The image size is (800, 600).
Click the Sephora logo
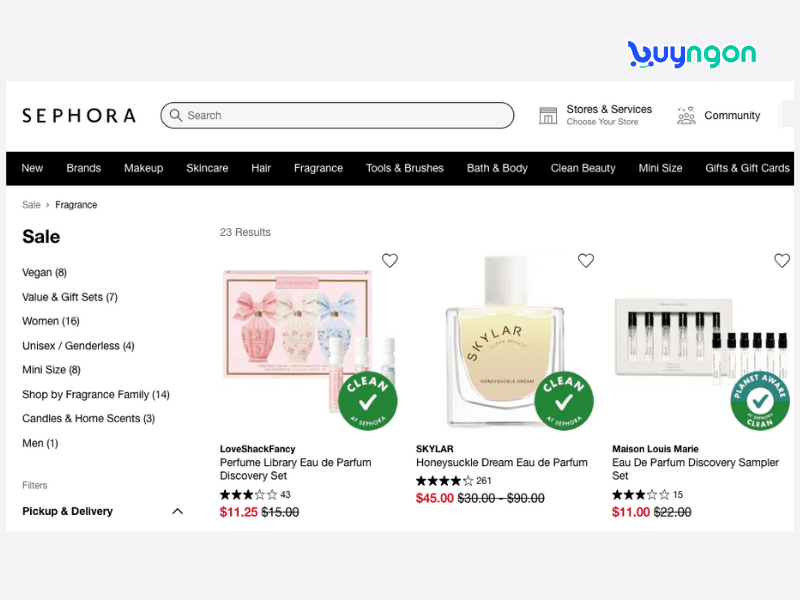79,115
